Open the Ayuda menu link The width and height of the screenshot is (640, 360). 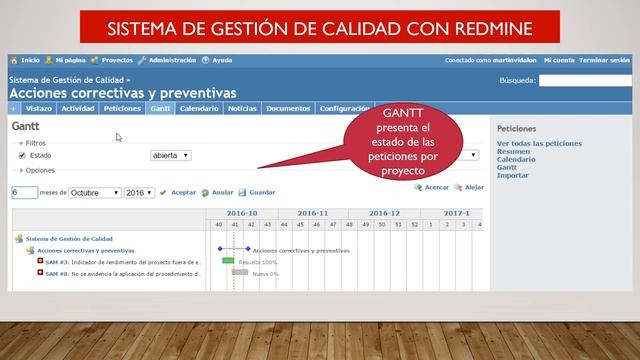coord(222,60)
